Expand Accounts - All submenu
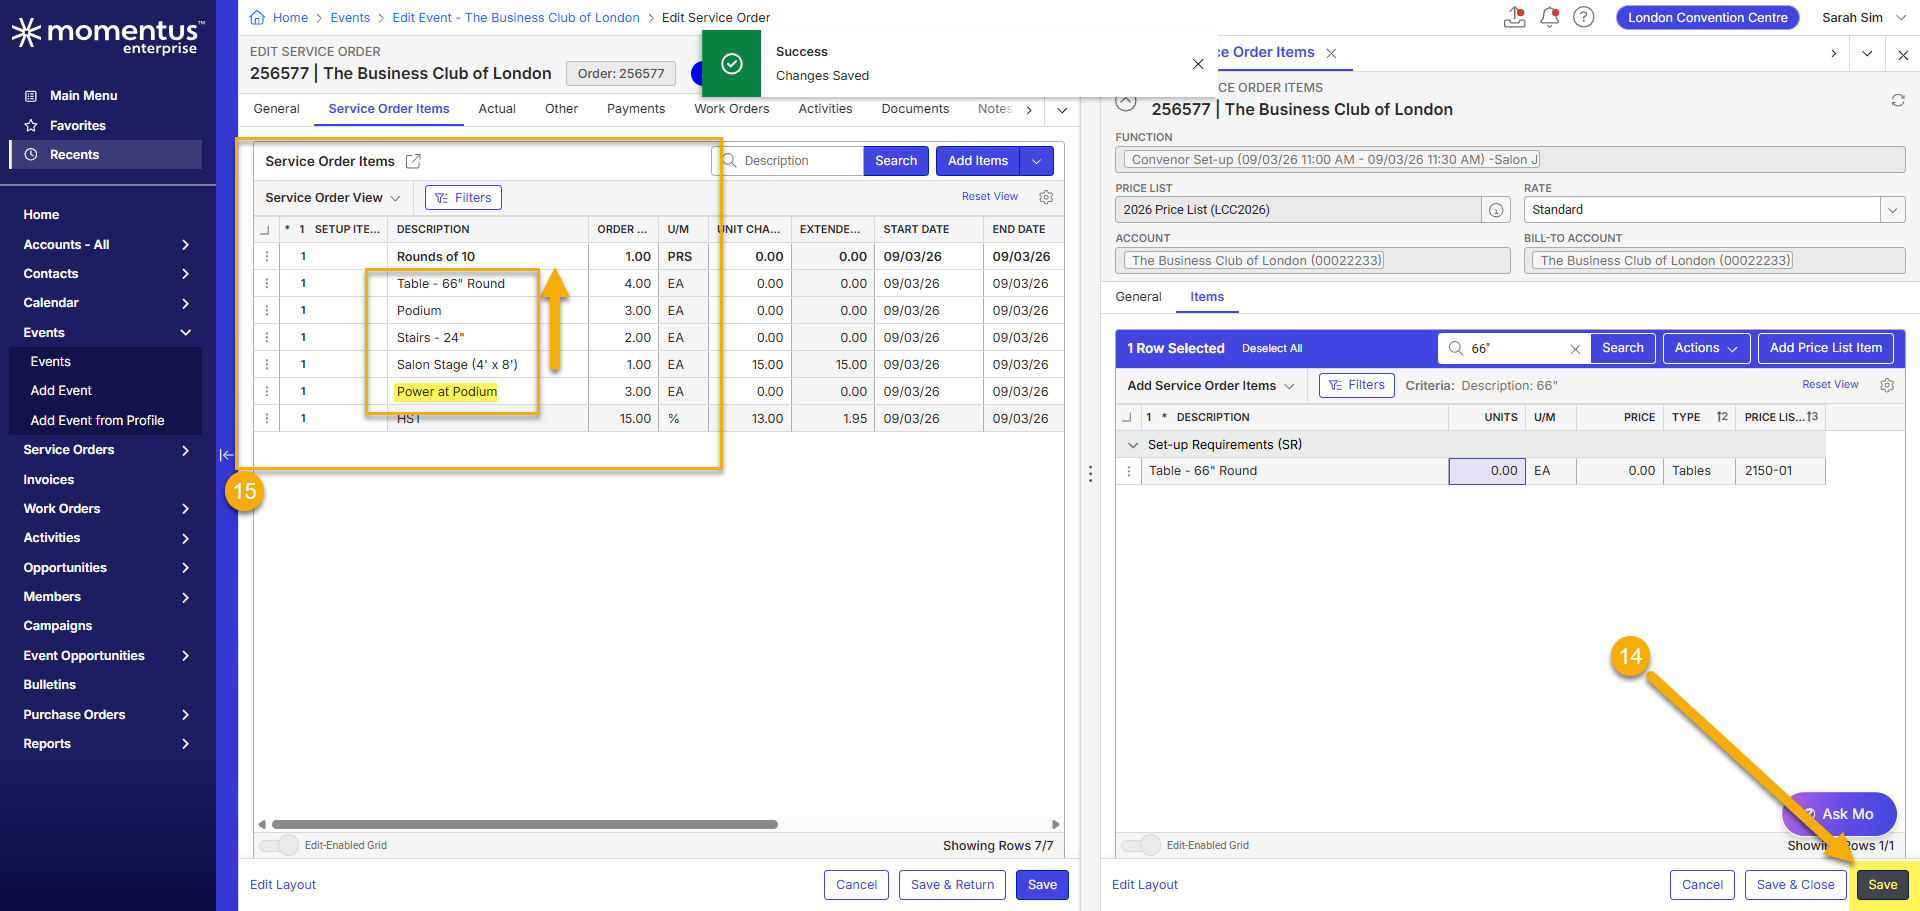Screen dimensions: 1920x911 (x=186, y=245)
